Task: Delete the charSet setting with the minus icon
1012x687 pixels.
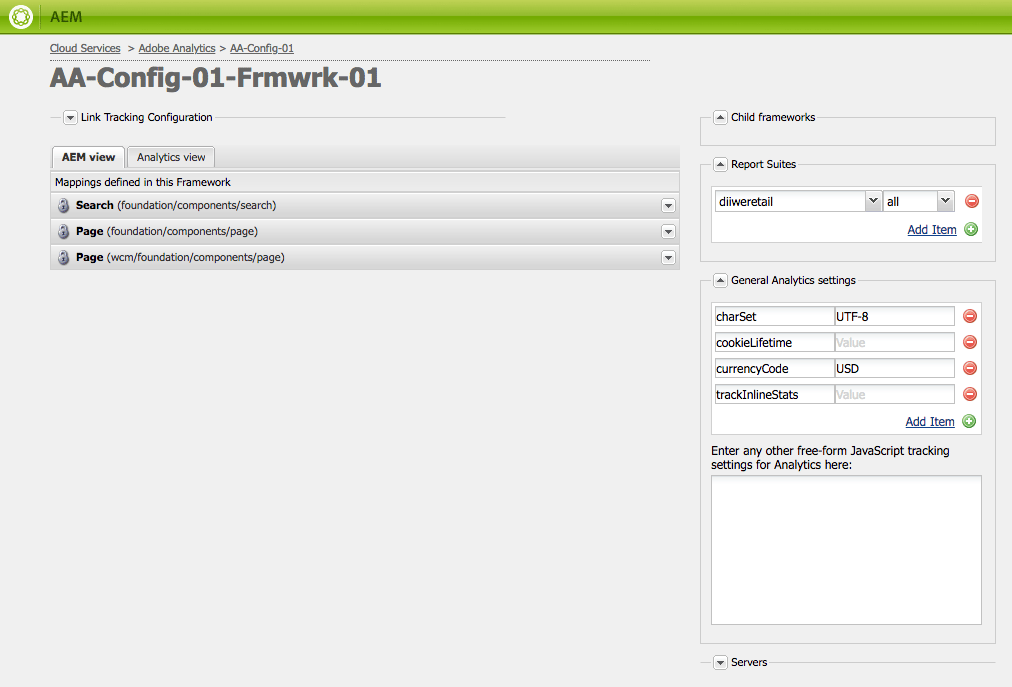Action: [969, 315]
